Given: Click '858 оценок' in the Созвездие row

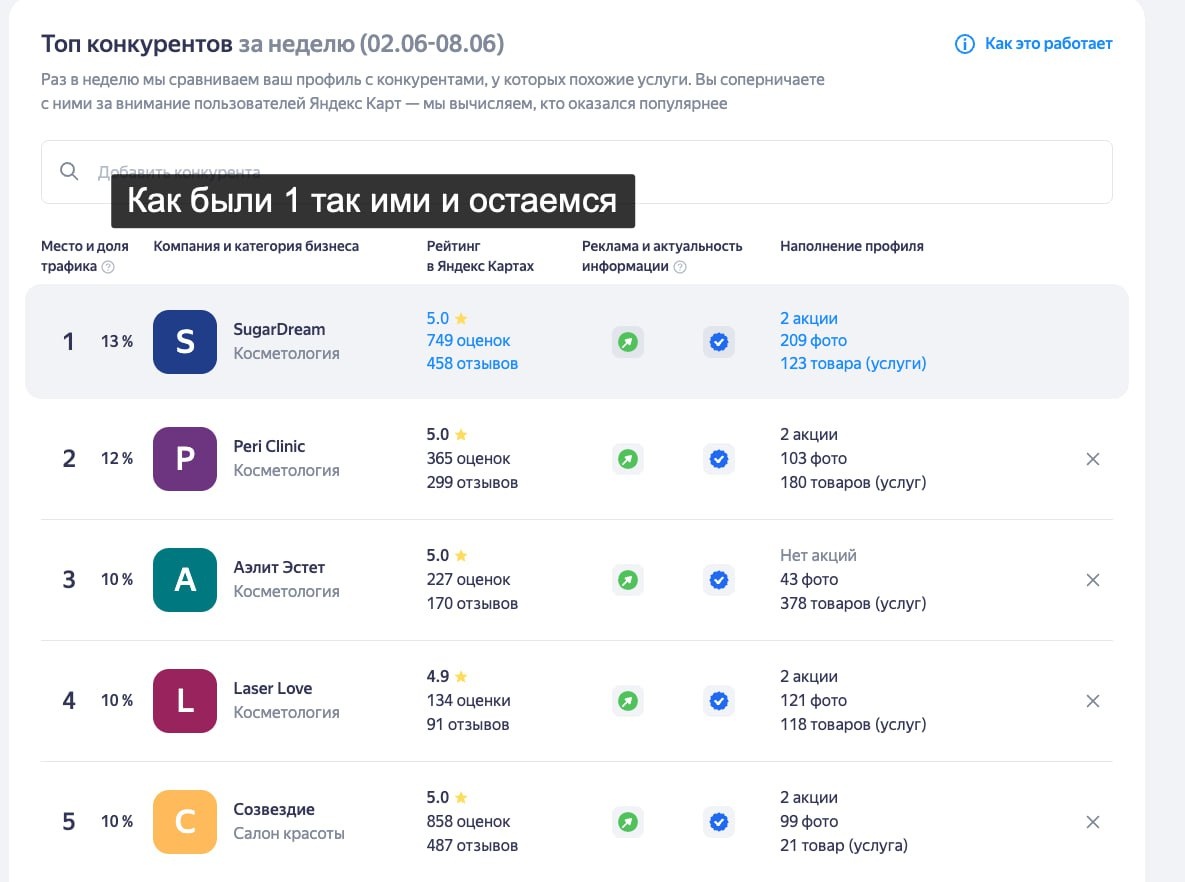Looking at the screenshot, I should pyautogui.click(x=469, y=822).
